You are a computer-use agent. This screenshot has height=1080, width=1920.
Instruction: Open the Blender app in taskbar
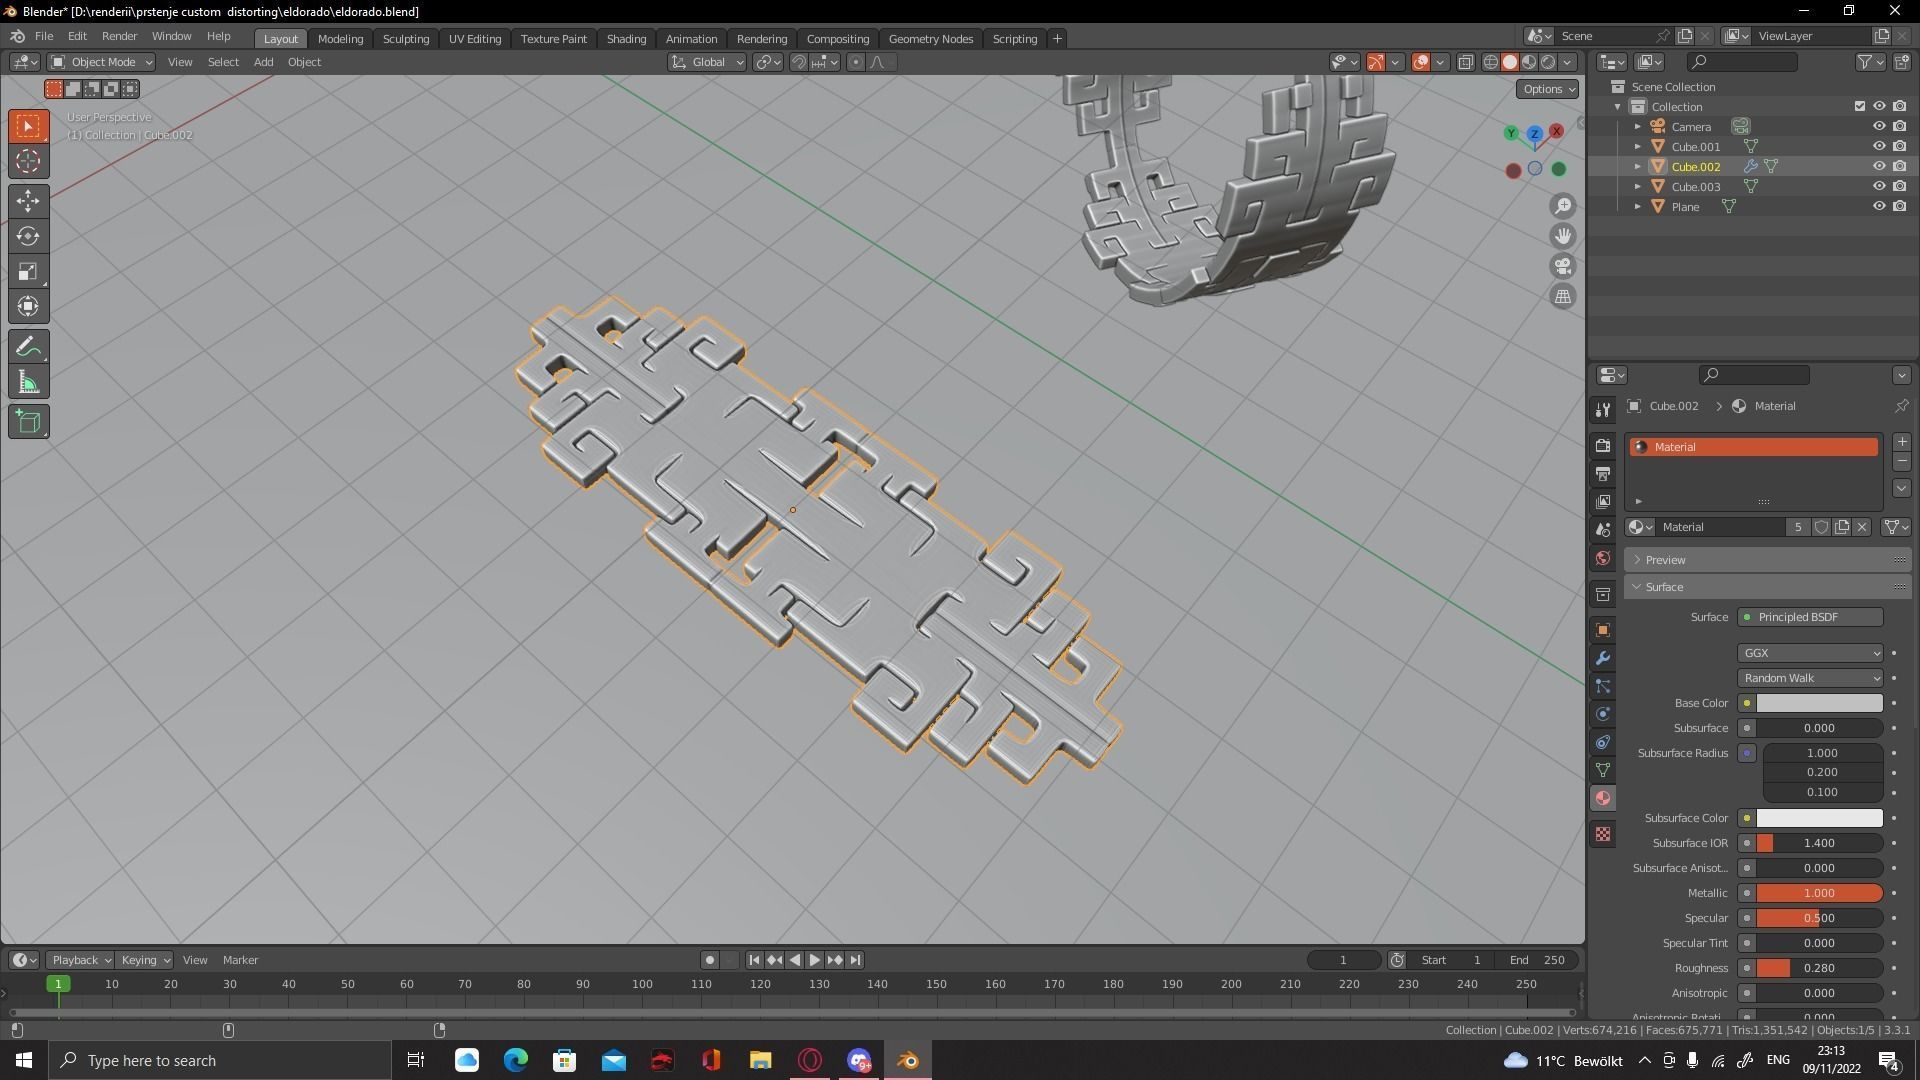point(908,1060)
